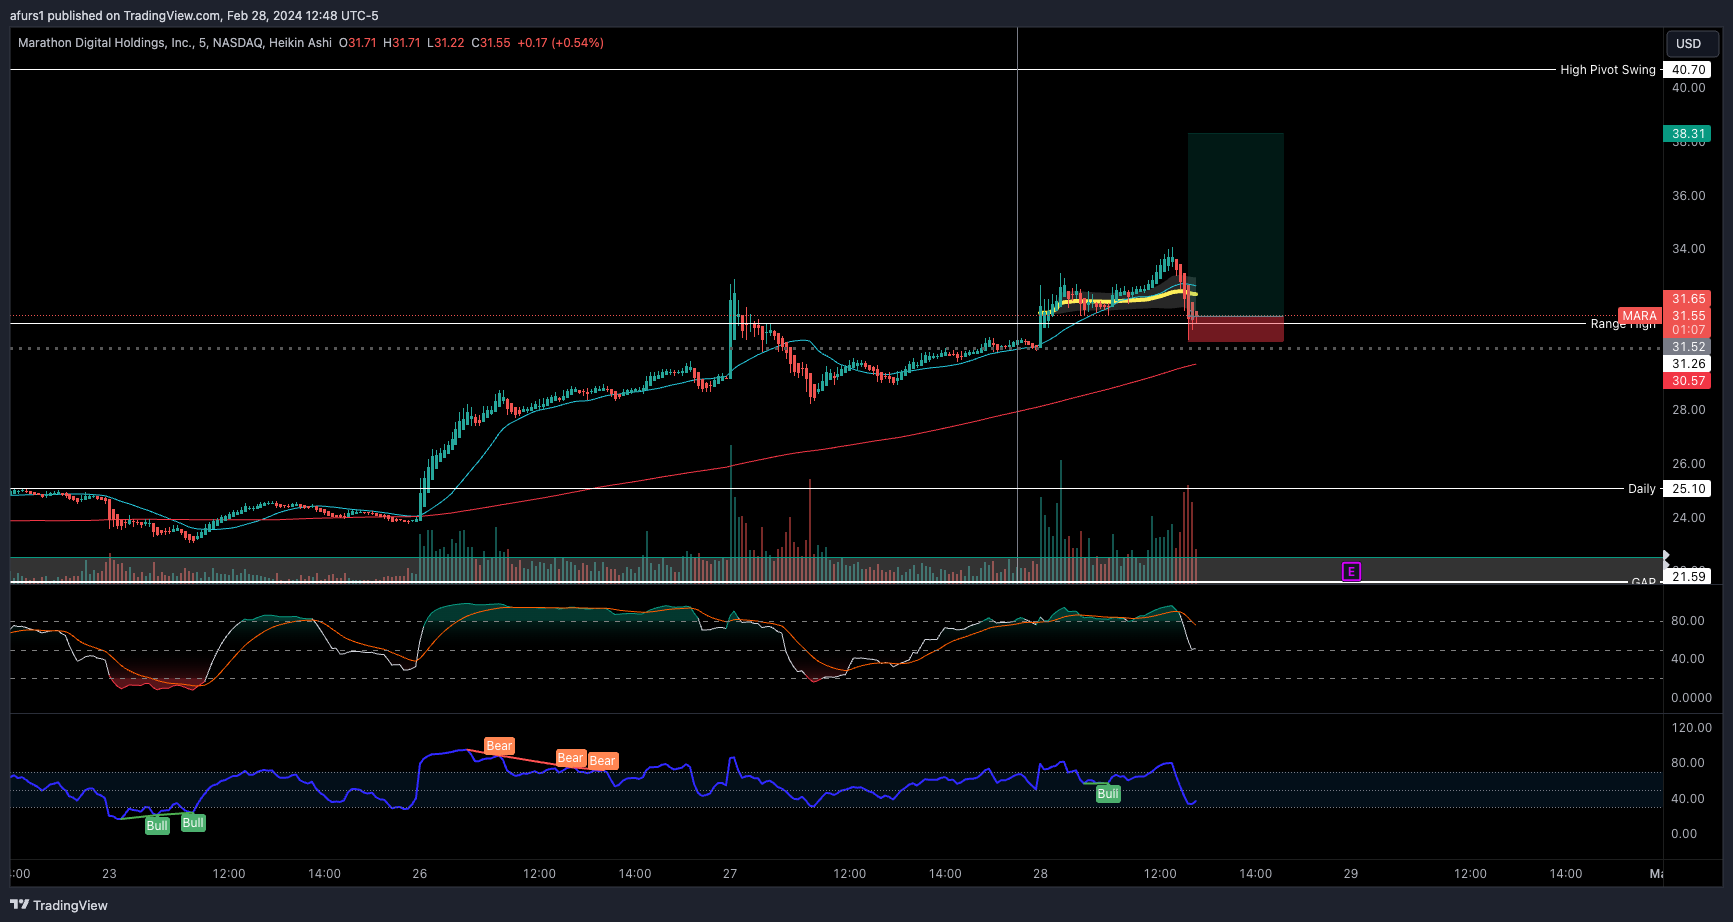Click the red 31.65 price label
This screenshot has height=922, width=1733.
pyautogui.click(x=1688, y=299)
